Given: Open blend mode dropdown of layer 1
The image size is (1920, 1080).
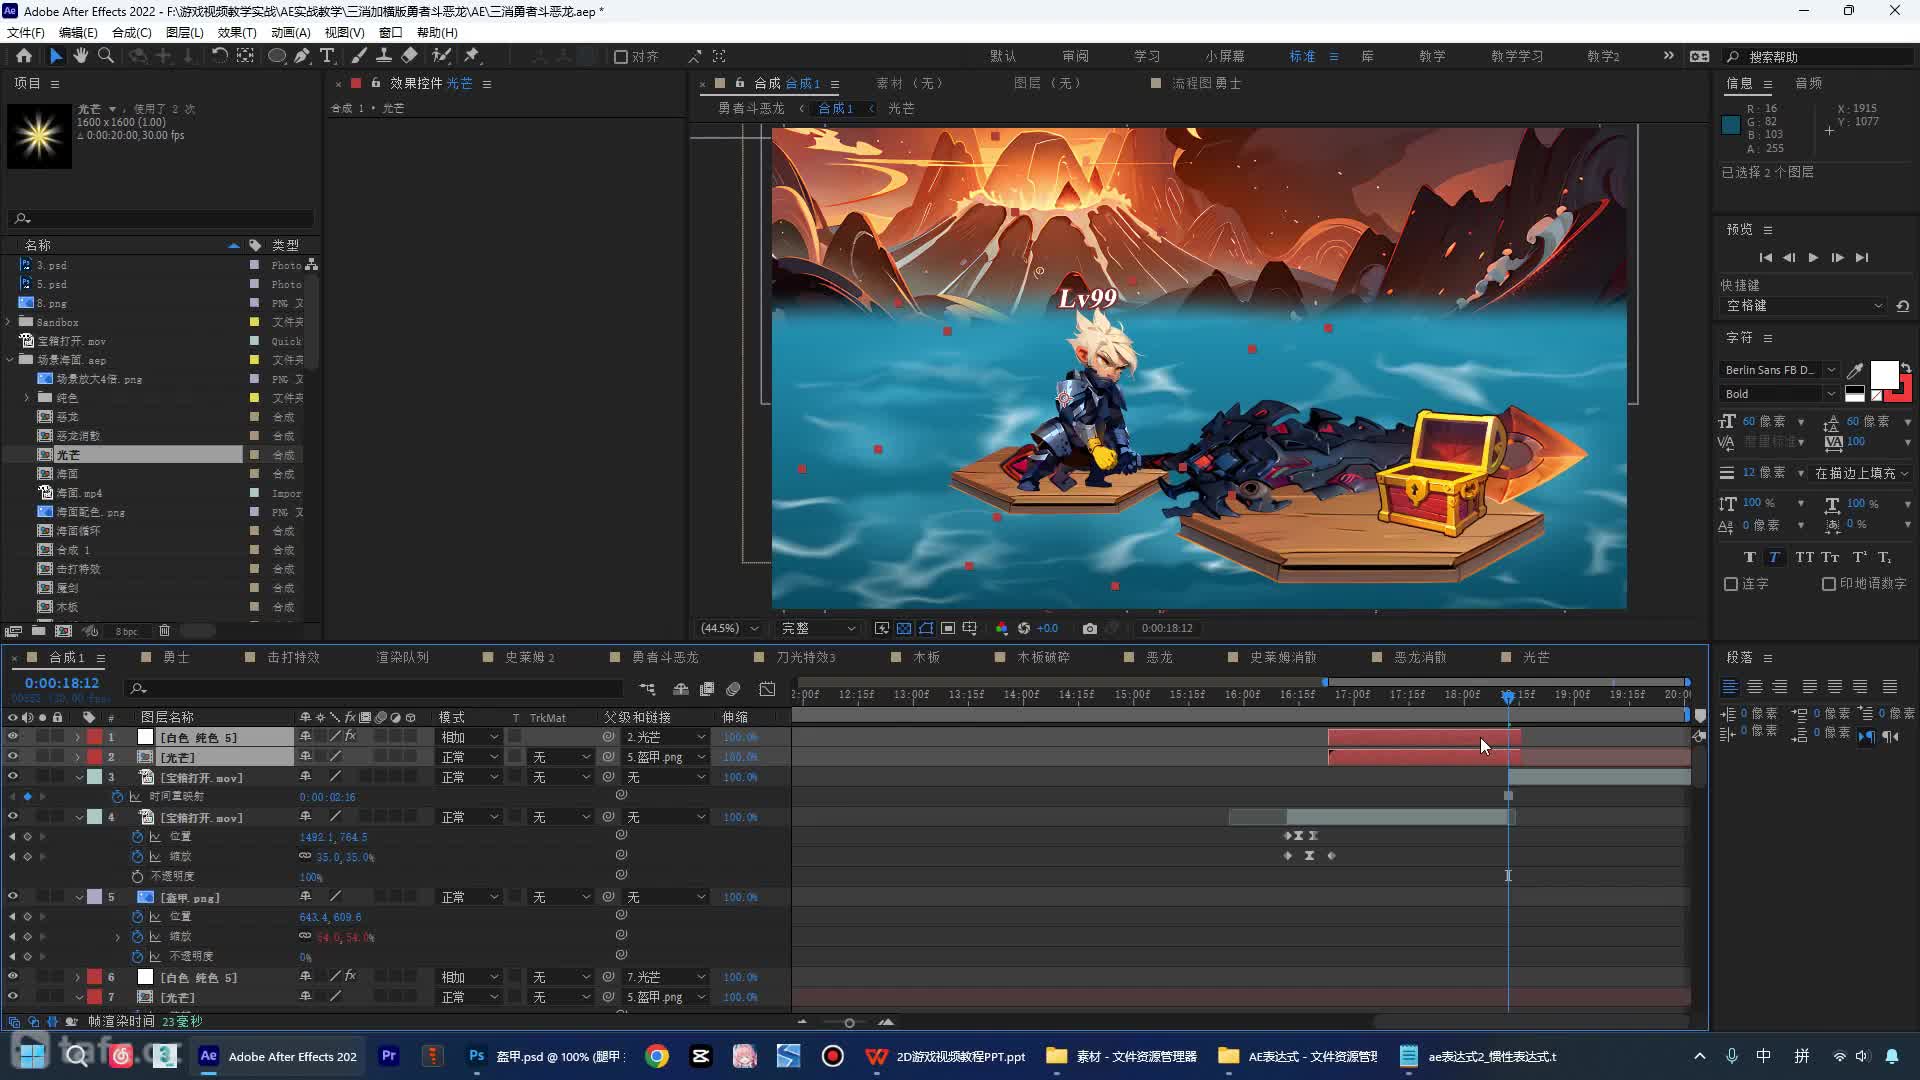Looking at the screenshot, I should coord(469,737).
